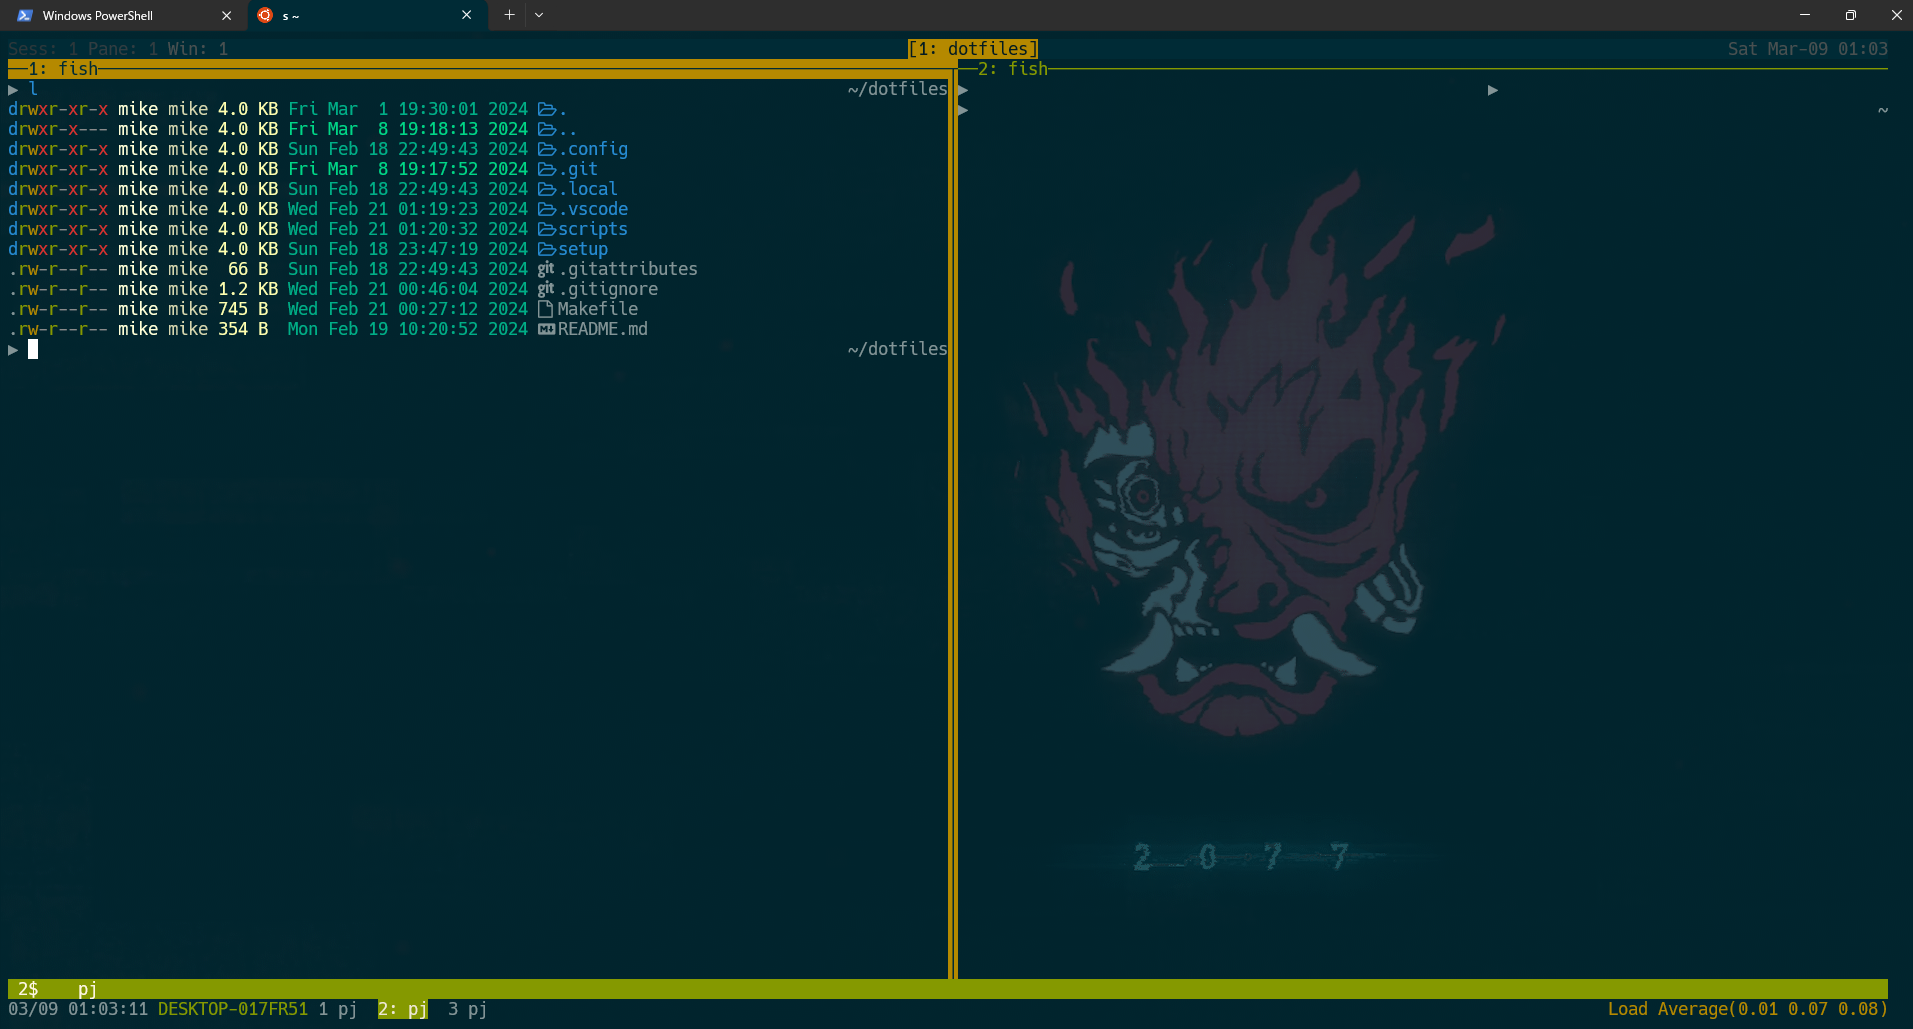Select the scripts directory name
The width and height of the screenshot is (1913, 1029).
(x=593, y=229)
